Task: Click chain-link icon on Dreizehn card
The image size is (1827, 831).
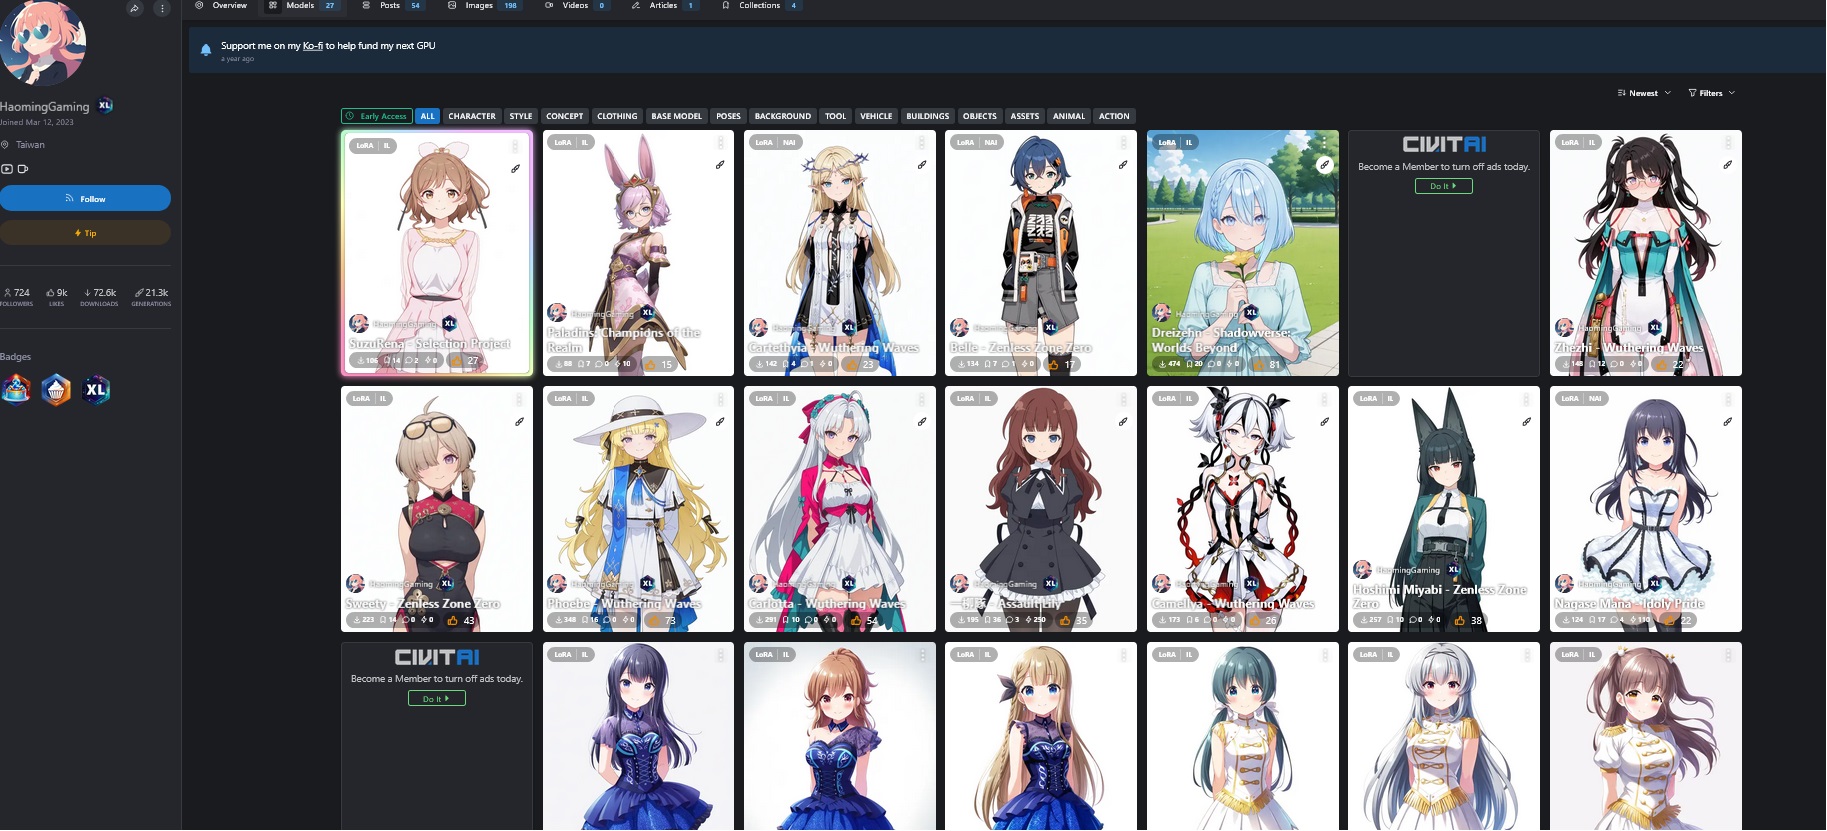Action: (1324, 165)
